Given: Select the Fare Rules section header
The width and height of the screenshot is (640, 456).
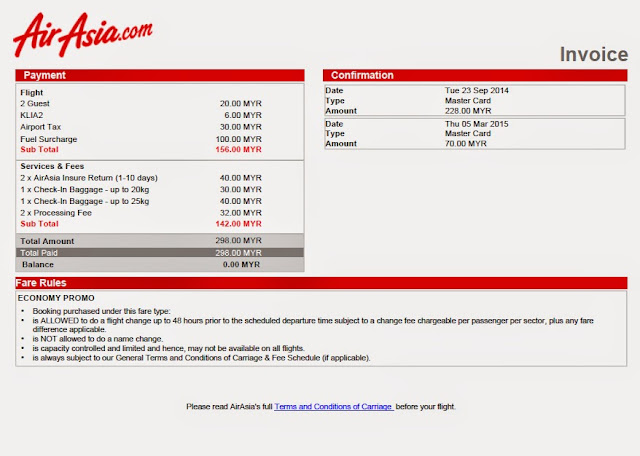Looking at the screenshot, I should 321,283.
